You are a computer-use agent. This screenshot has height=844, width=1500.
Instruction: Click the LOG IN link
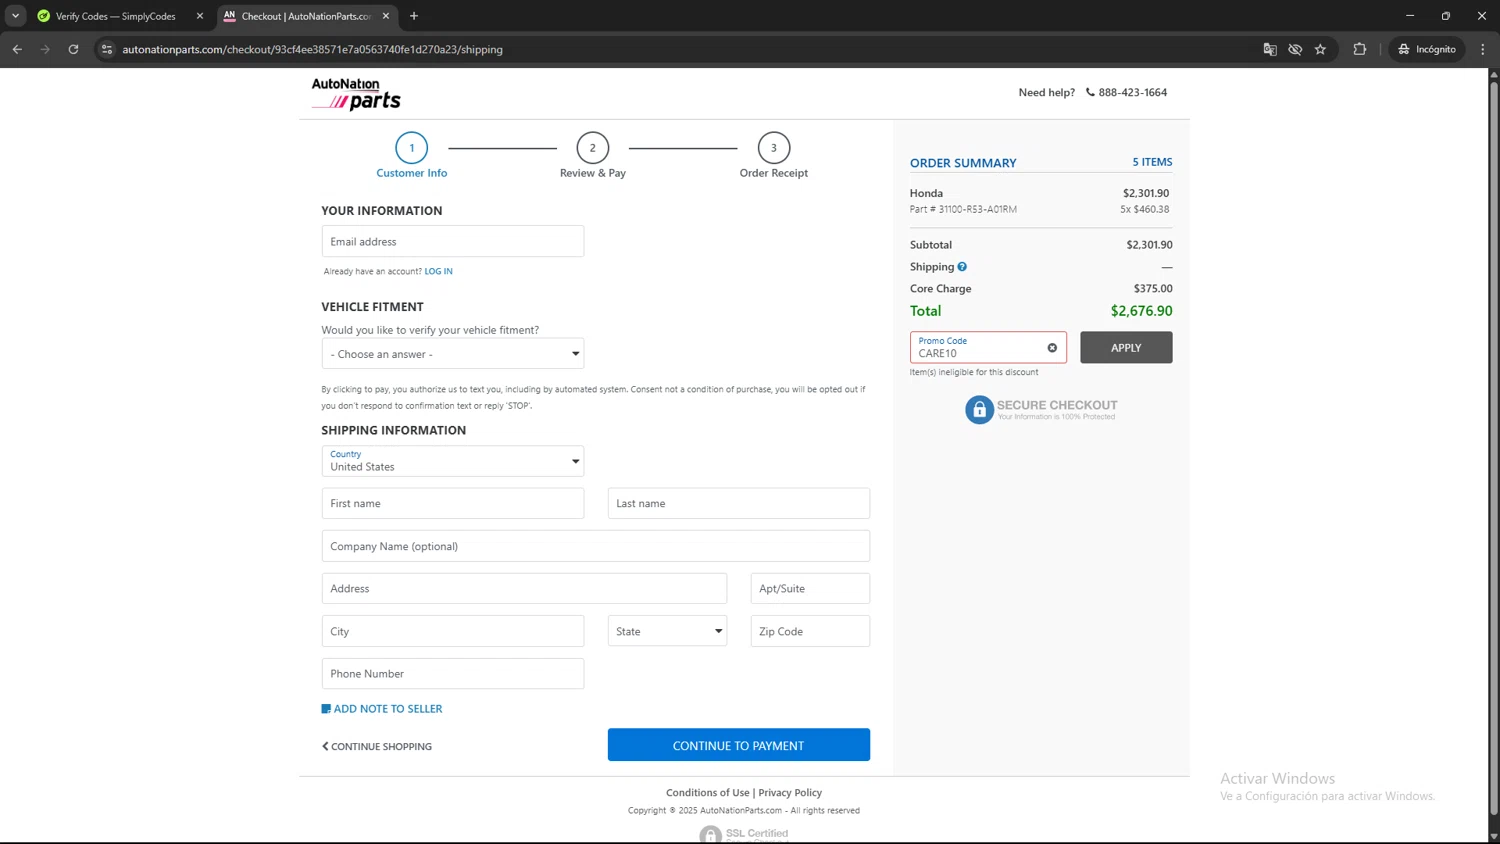click(438, 271)
